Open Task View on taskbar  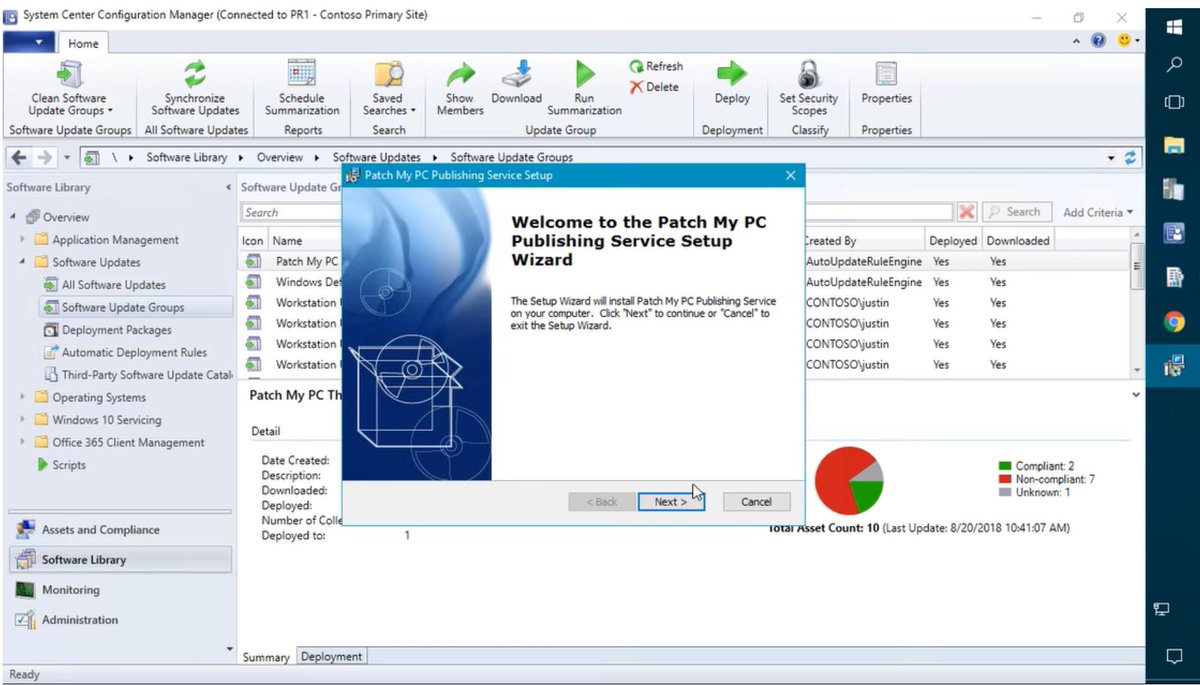pos(1174,102)
